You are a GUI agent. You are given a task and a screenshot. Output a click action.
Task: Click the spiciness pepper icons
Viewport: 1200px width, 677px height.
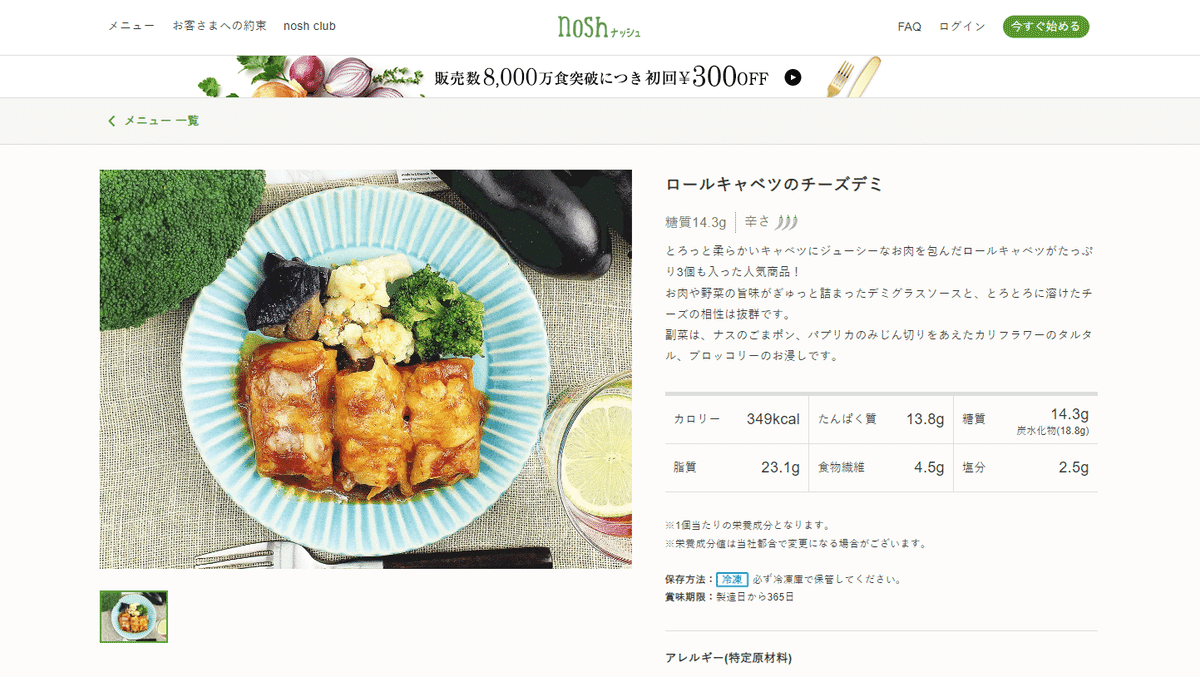tap(788, 222)
